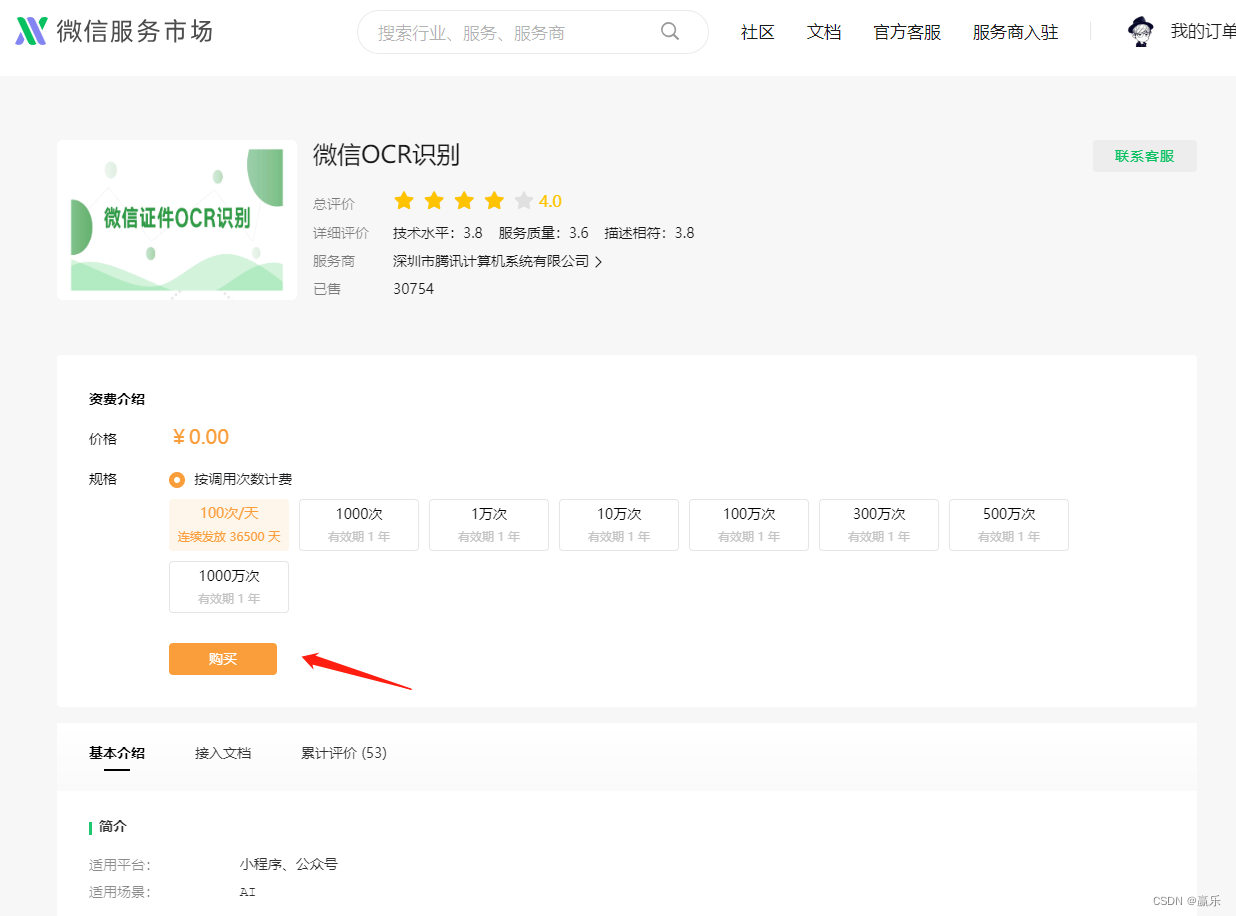This screenshot has width=1236, height=916.
Task: Click the WeChat Service Market logo icon
Action: pyautogui.click(x=31, y=31)
